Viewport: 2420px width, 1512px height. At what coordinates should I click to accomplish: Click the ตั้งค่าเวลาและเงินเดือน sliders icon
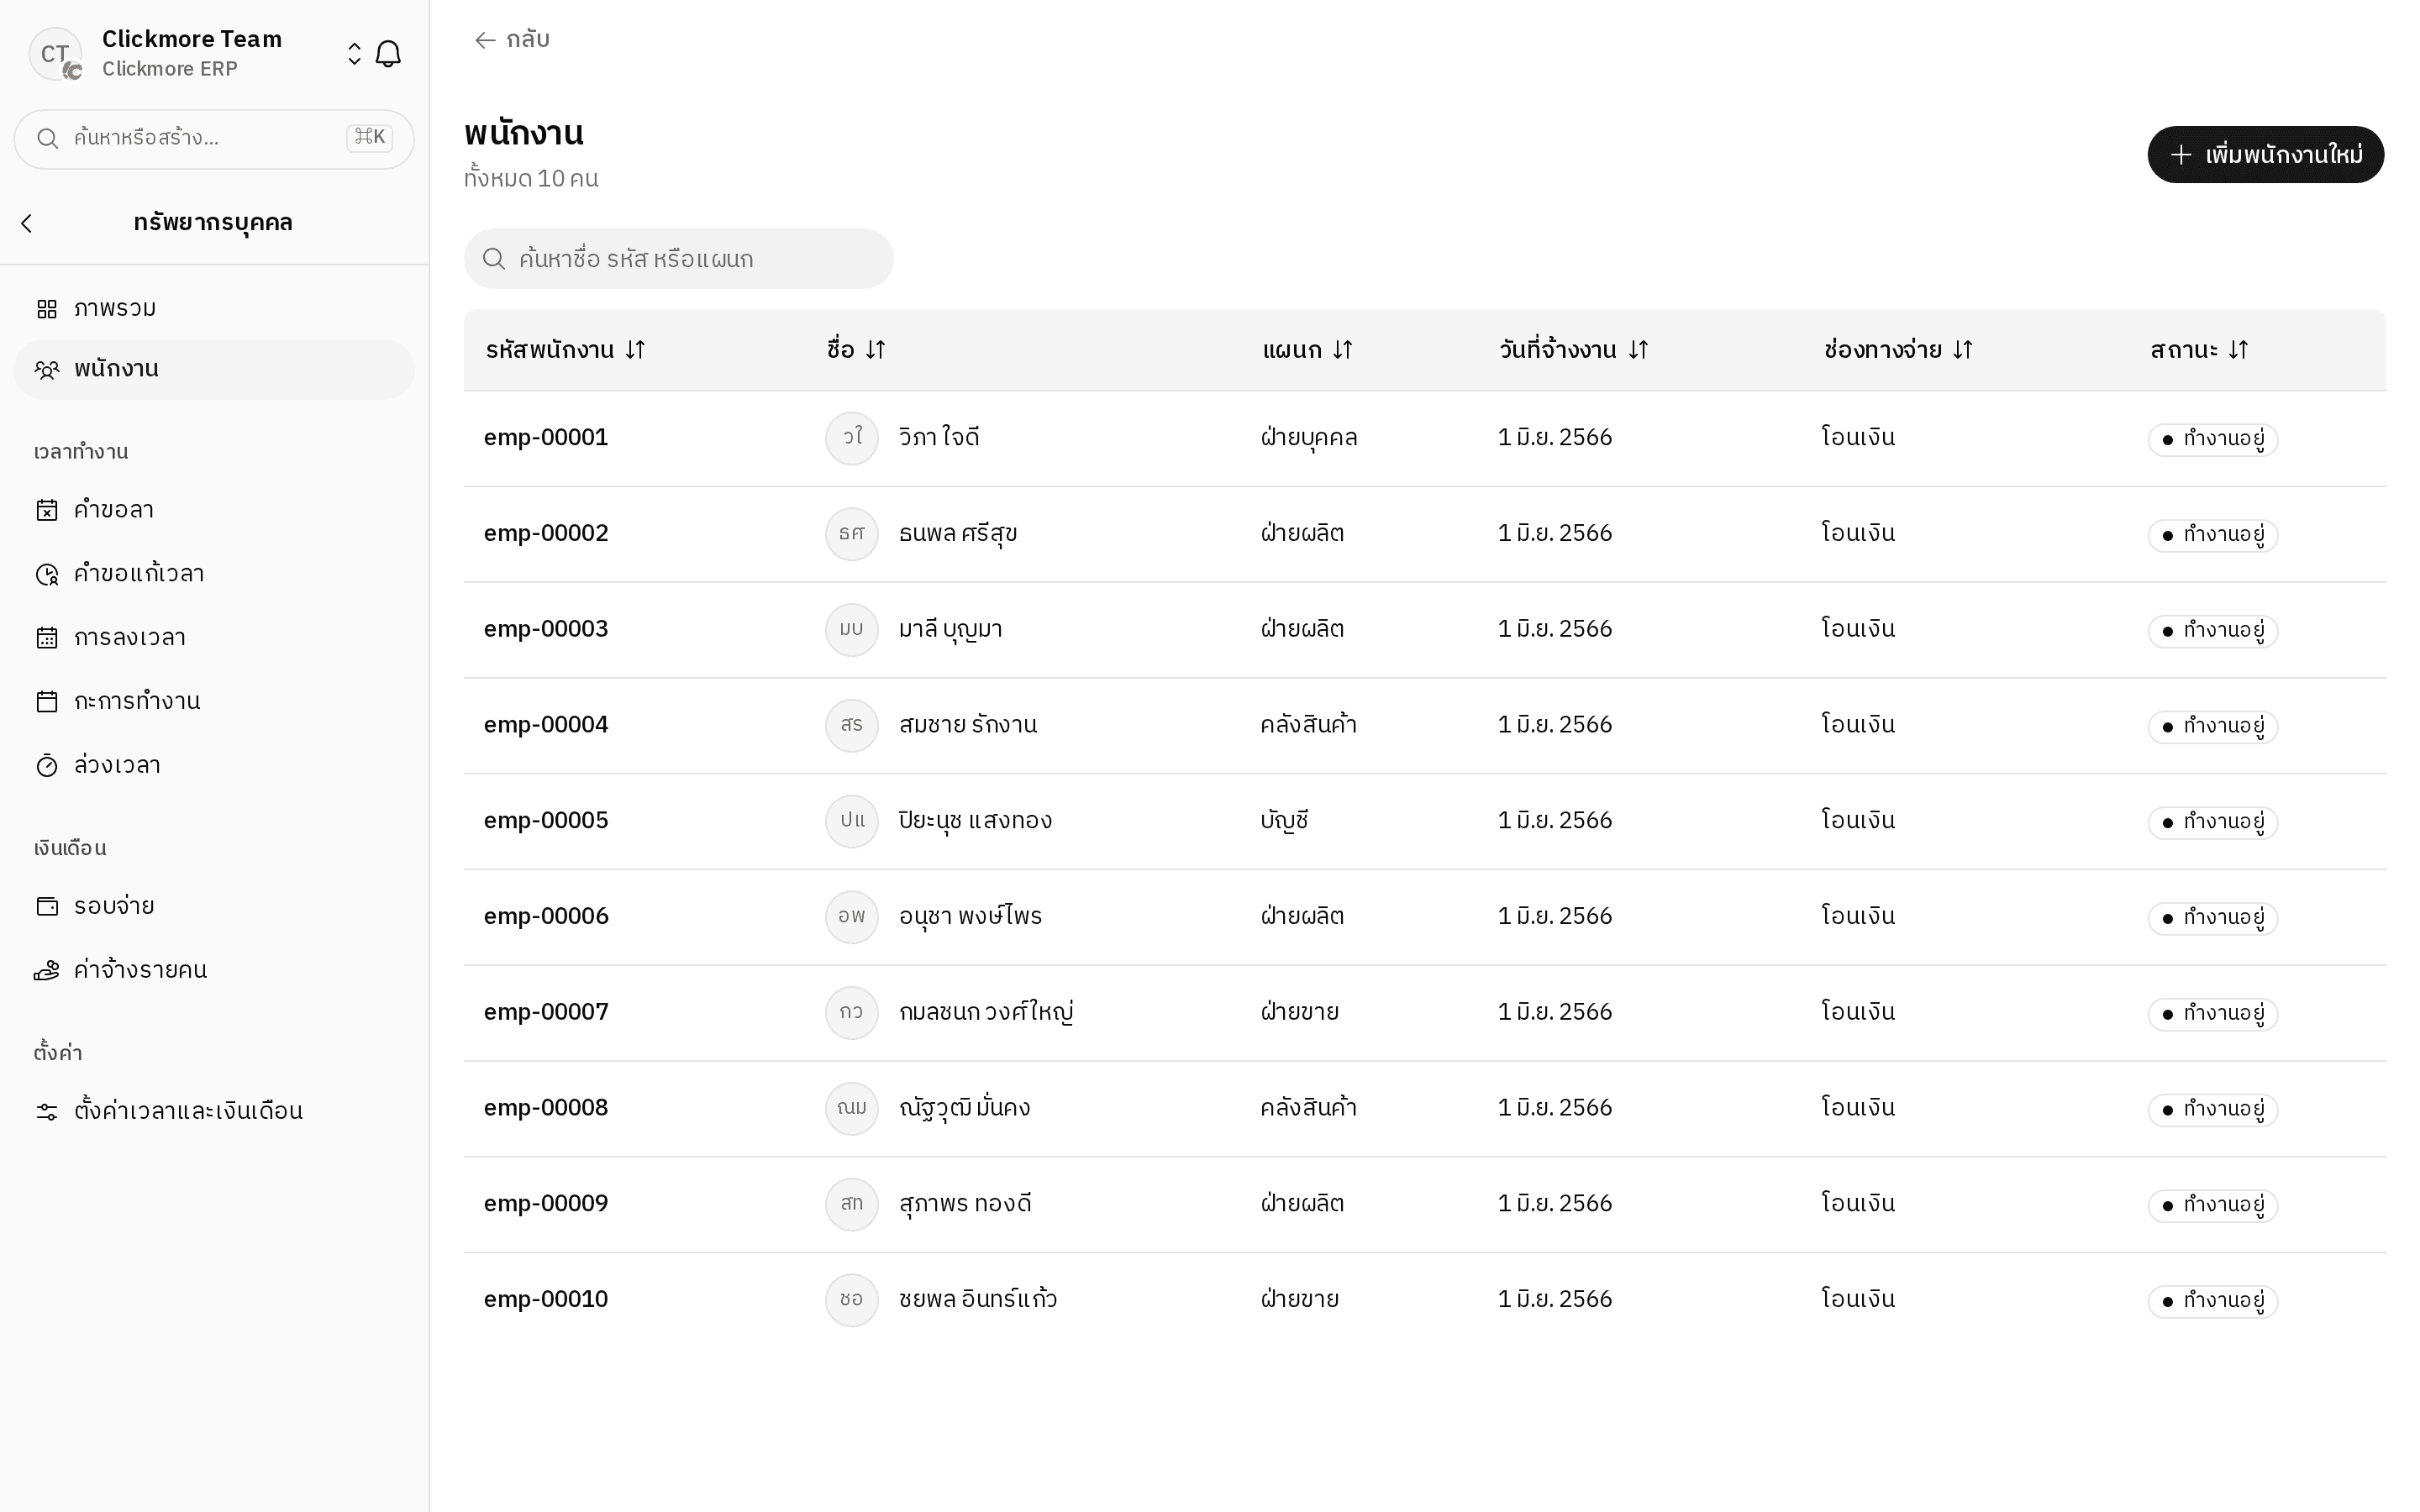point(47,1111)
